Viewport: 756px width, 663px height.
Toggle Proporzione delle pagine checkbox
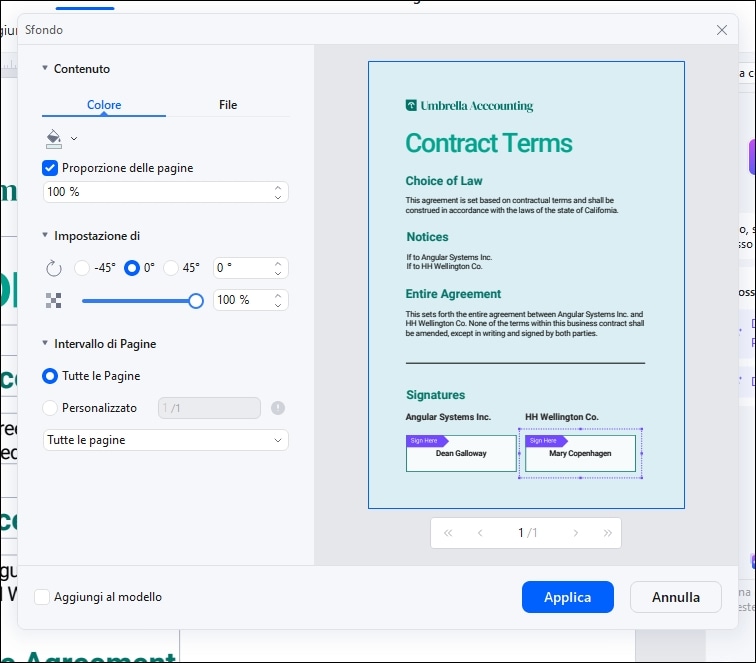50,168
